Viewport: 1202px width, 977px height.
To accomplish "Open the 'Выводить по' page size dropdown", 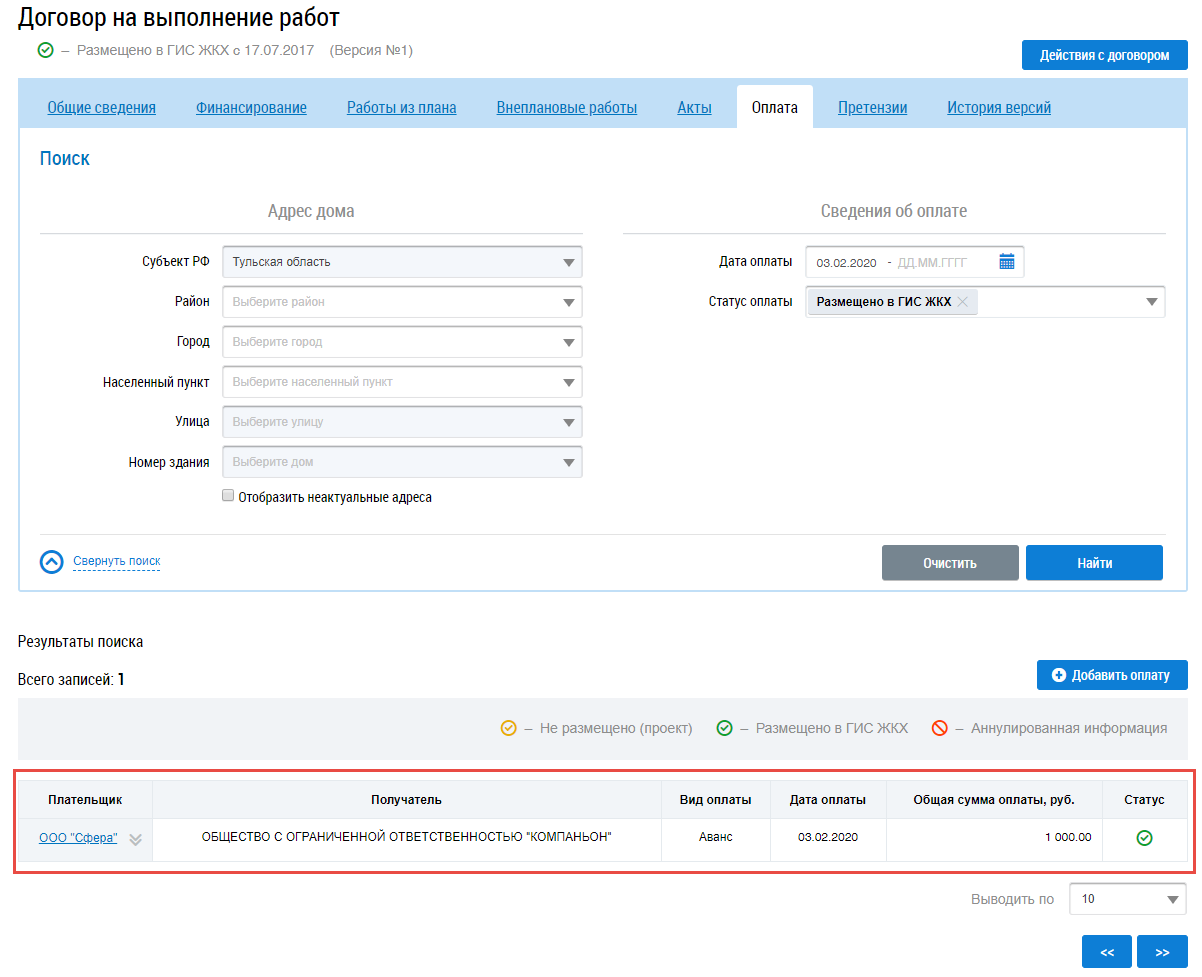I will click(1127, 899).
